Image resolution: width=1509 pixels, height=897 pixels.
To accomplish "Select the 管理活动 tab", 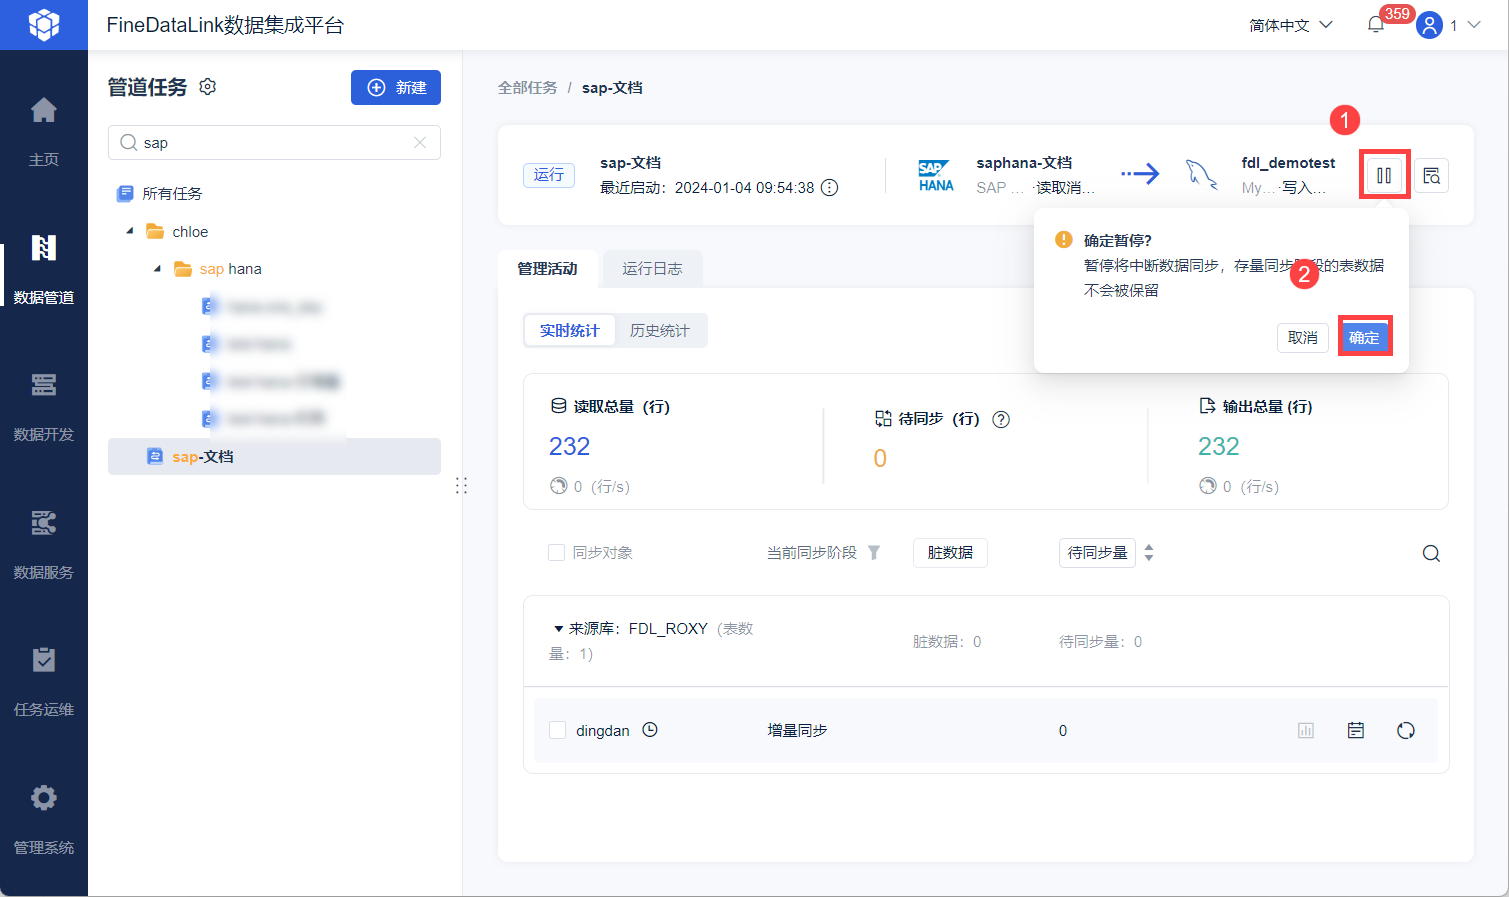I will click(547, 269).
